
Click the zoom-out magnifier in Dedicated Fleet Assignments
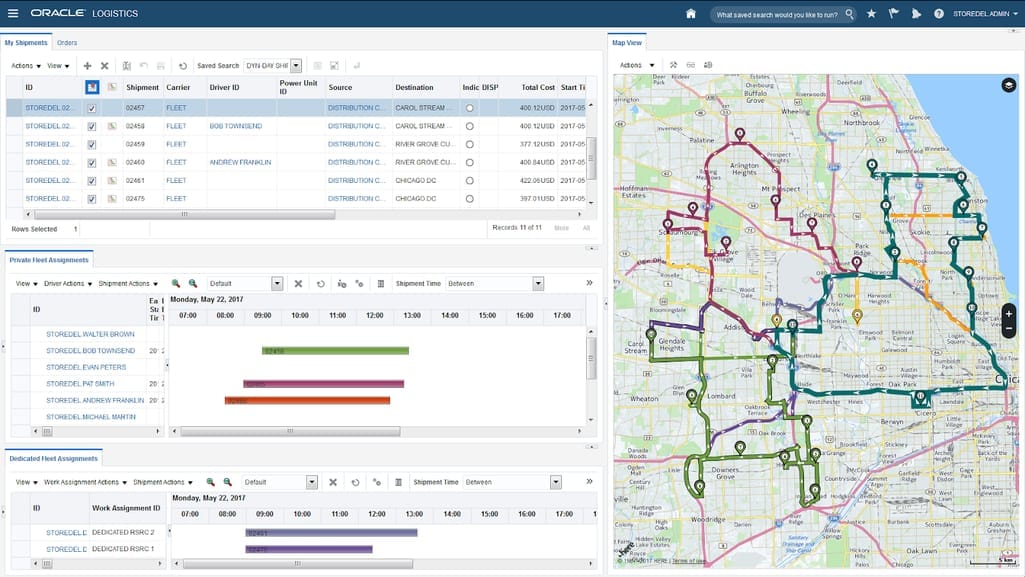[228, 482]
